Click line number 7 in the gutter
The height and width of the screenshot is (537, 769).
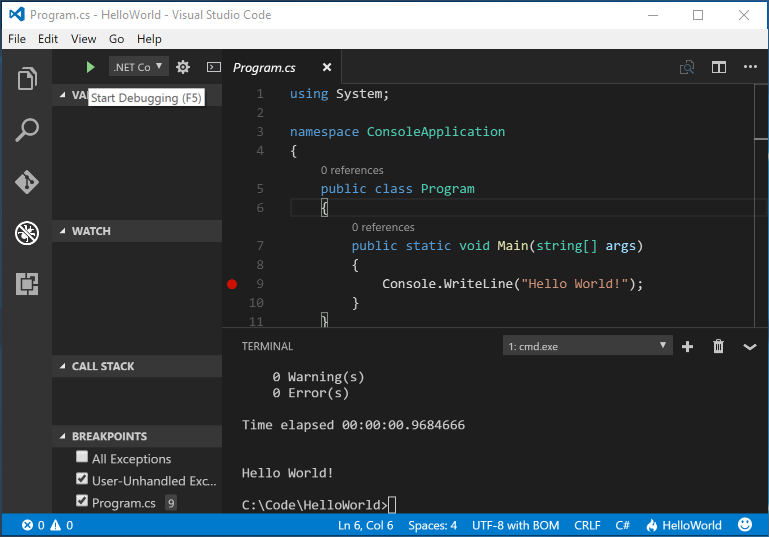[260, 246]
